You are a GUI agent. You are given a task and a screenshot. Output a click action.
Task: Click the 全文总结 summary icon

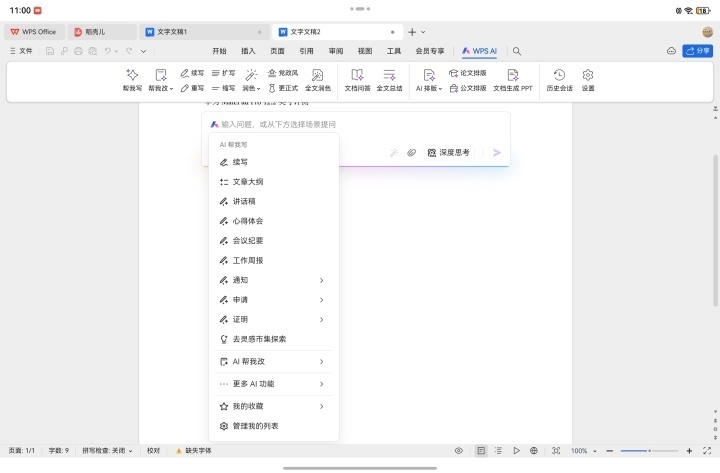pyautogui.click(x=389, y=80)
